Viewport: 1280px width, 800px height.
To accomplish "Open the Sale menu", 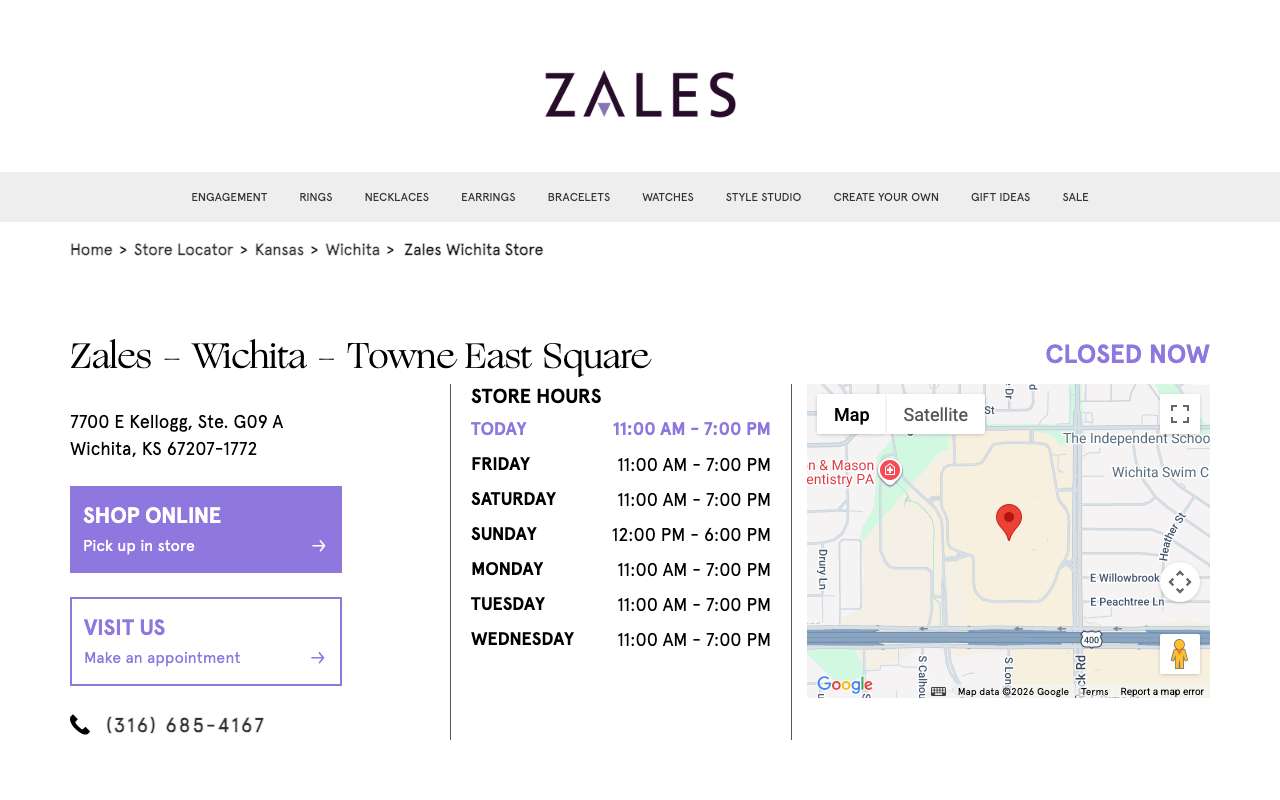I will pyautogui.click(x=1075, y=197).
